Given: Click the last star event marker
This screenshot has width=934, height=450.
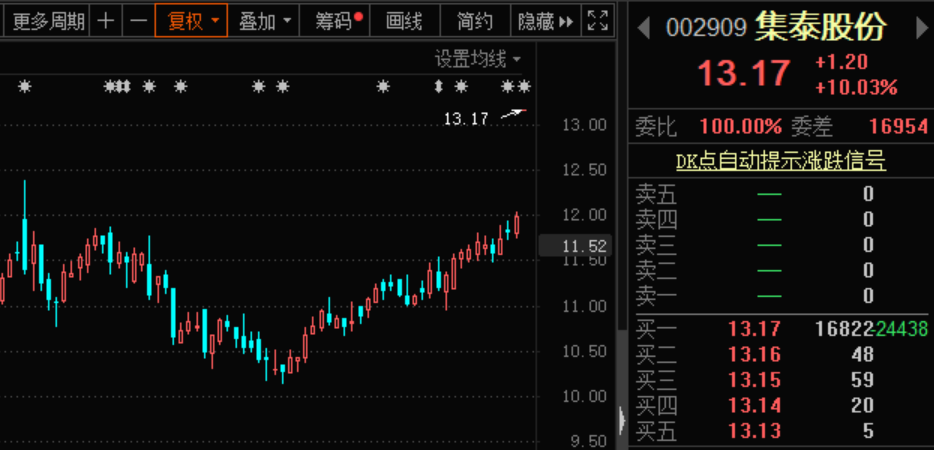Looking at the screenshot, I should pos(524,87).
